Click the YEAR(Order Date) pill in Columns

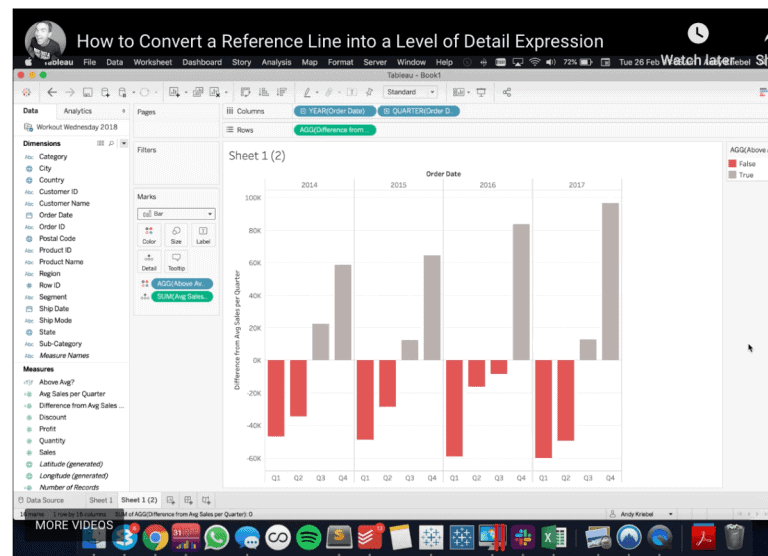(x=335, y=111)
